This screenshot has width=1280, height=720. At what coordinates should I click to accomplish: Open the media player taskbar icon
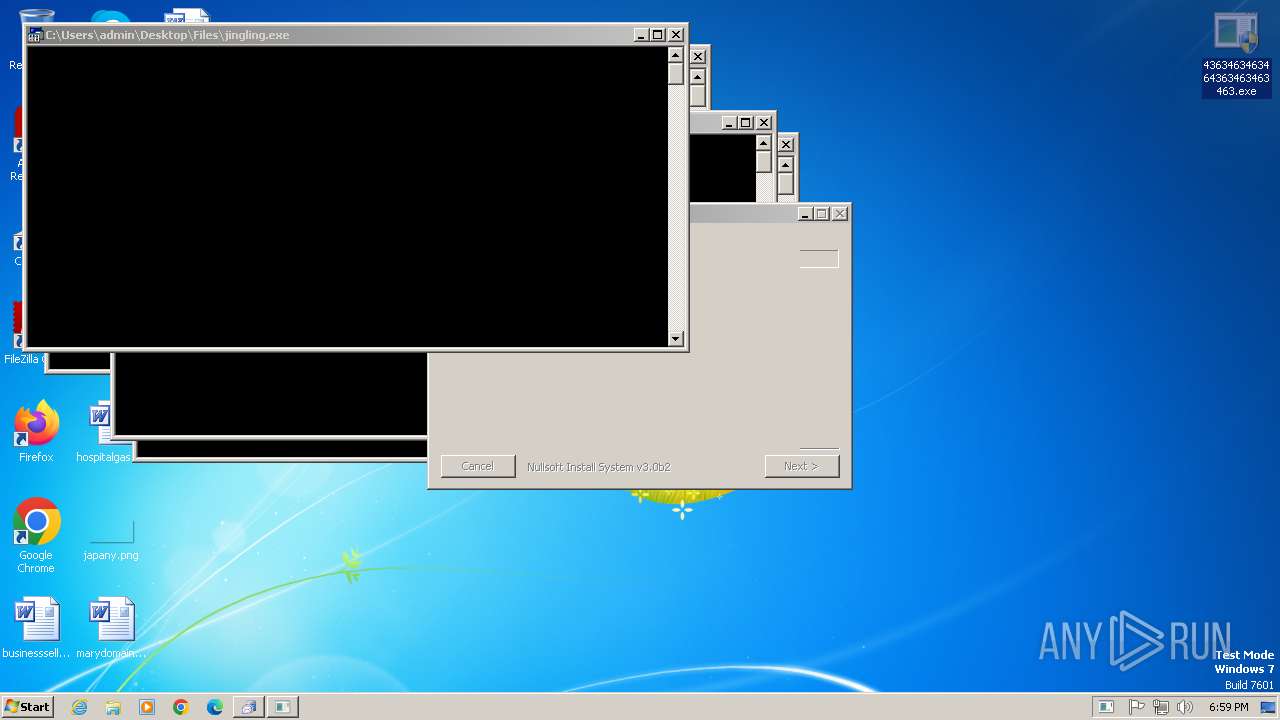147,707
